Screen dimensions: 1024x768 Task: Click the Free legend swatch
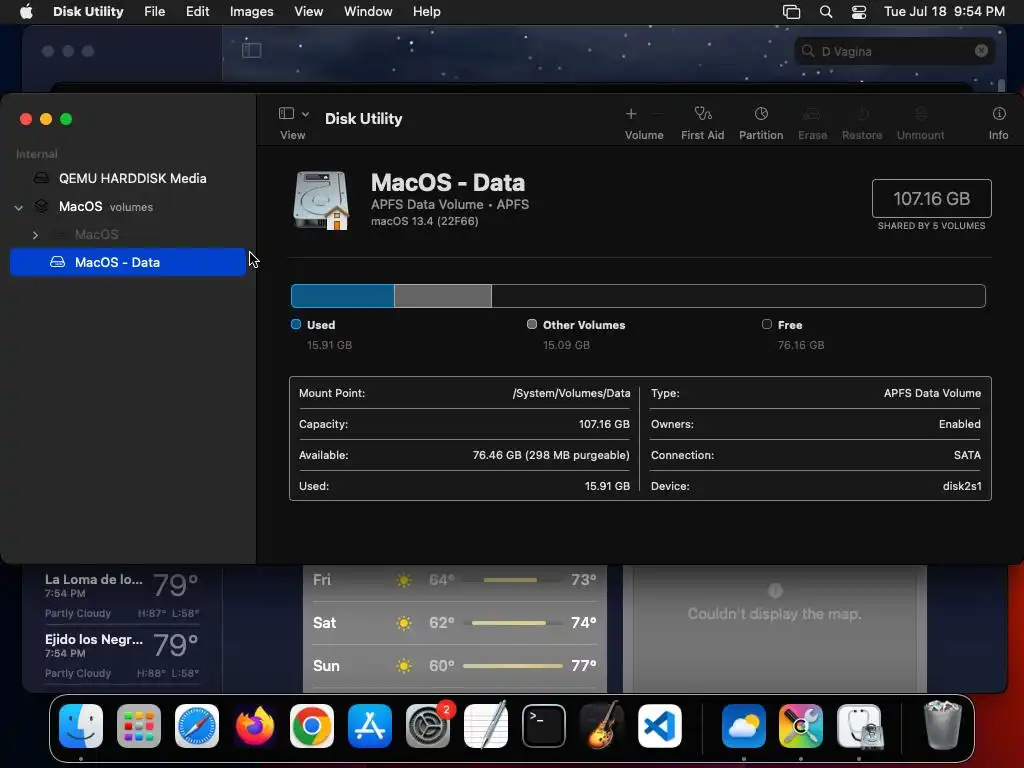point(767,325)
